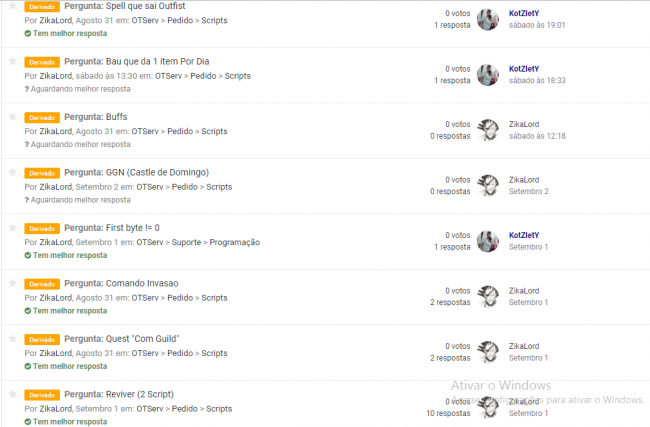The height and width of the screenshot is (427, 650).
Task: Toggle star on 'GGN (Castle de Domingo)' topic
Action: pos(12,172)
